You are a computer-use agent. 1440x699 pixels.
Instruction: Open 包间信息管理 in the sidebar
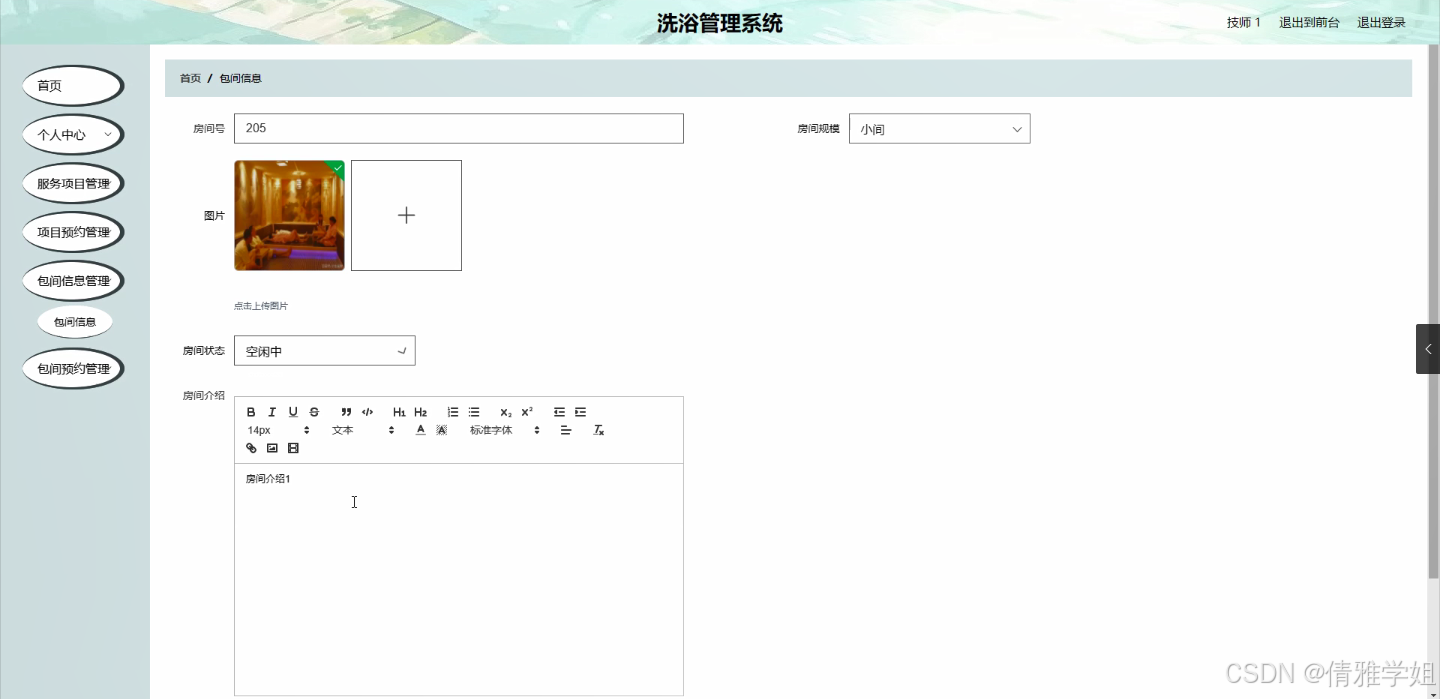tap(73, 281)
